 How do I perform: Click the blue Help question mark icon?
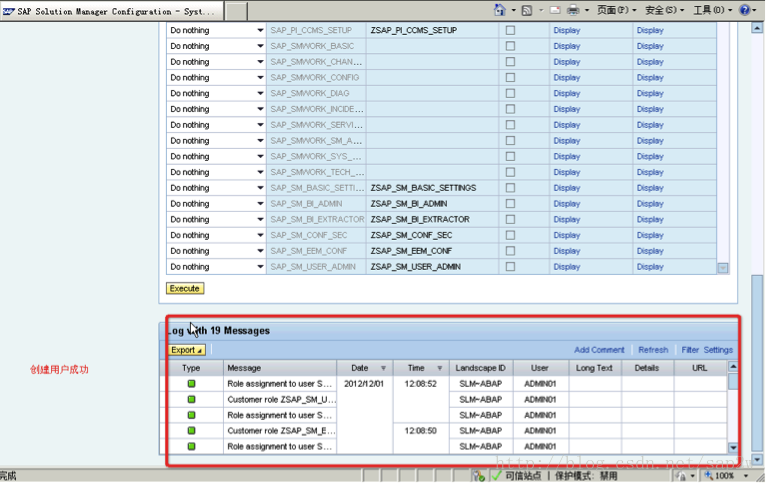745,10
